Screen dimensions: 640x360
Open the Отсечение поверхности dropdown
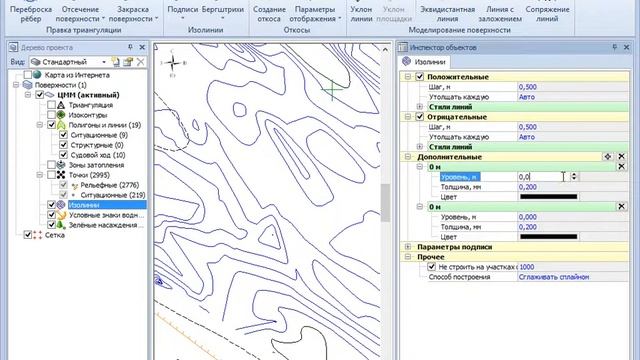[80, 14]
